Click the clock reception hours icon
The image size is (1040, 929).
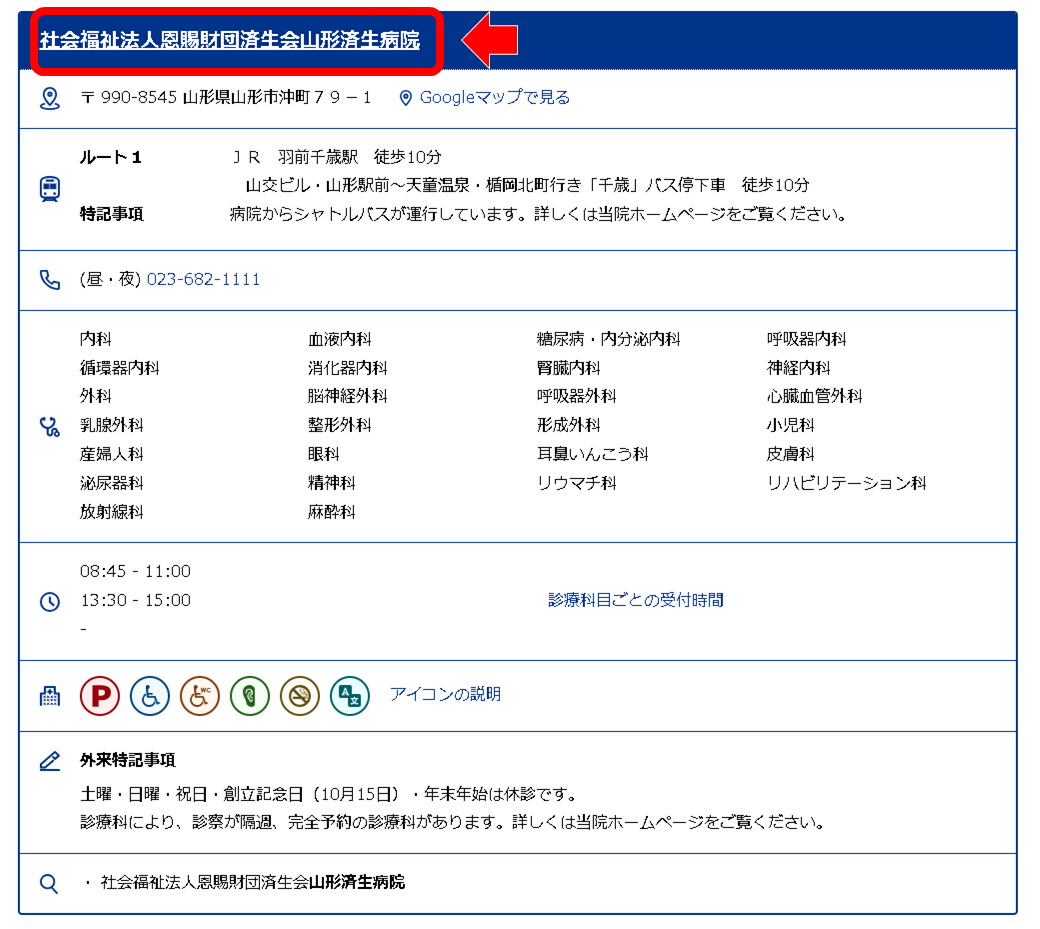50,601
